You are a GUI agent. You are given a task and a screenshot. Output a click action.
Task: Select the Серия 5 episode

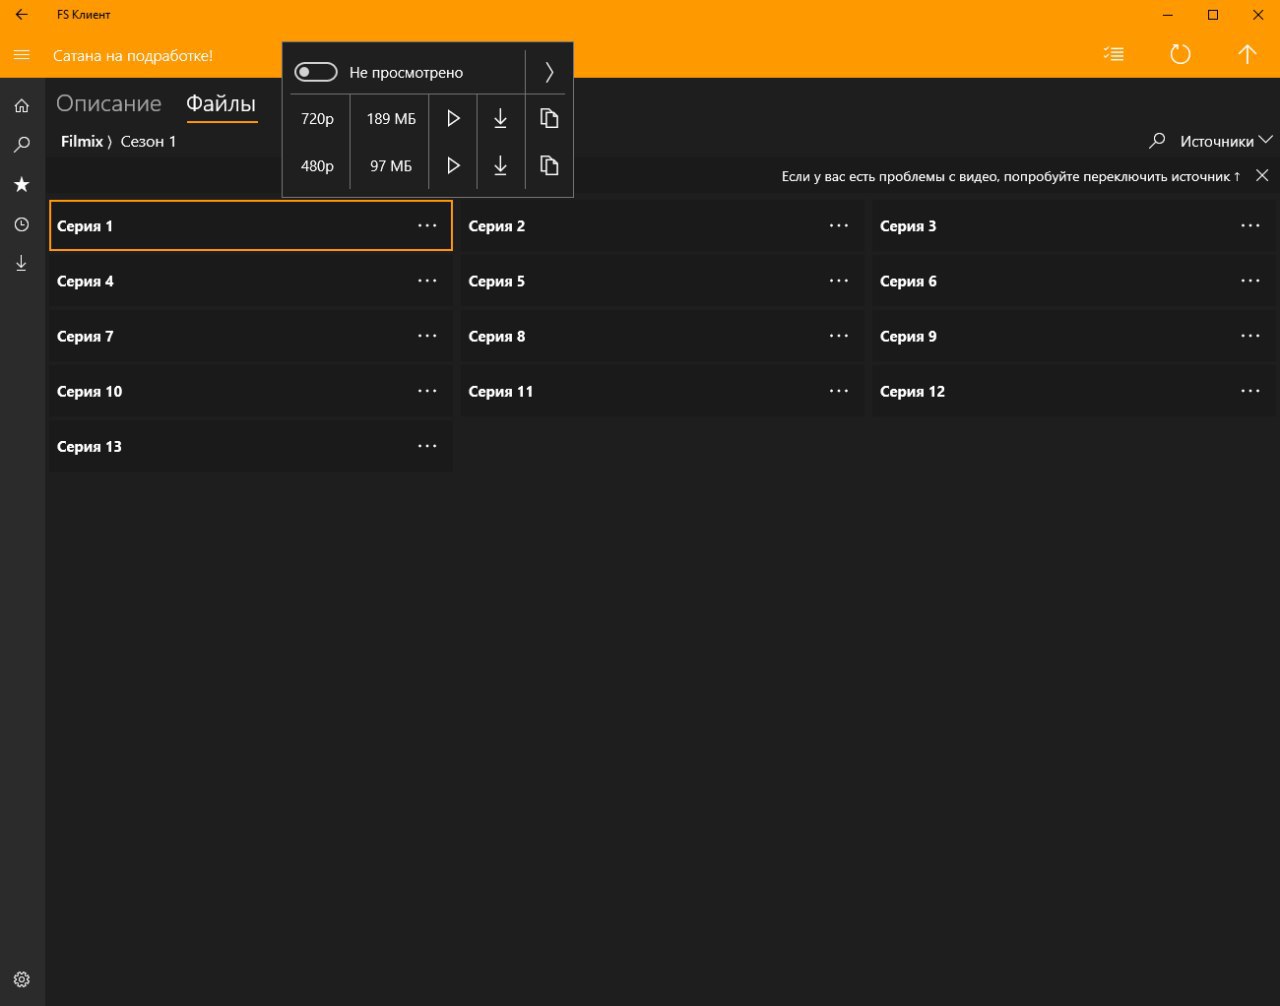[x=662, y=280]
